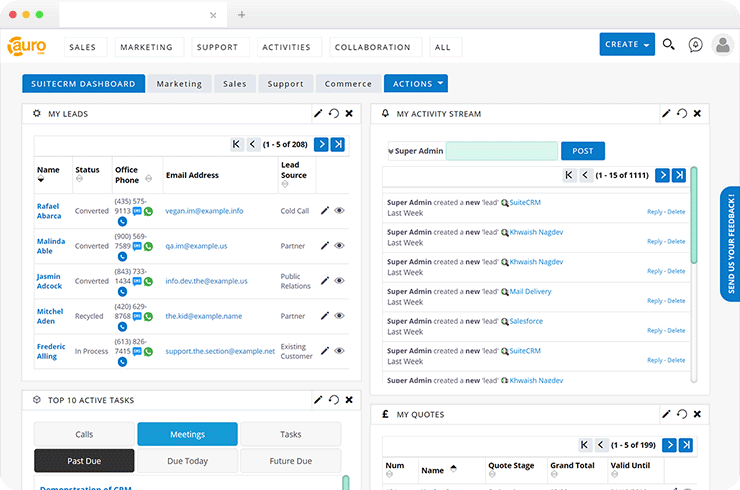Open the user profile avatar

(x=723, y=45)
